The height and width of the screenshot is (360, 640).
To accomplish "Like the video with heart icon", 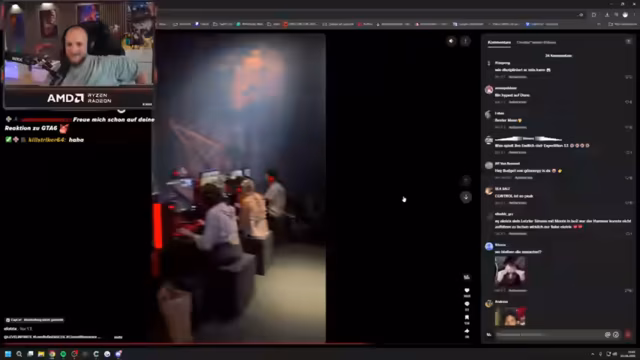I will (467, 291).
